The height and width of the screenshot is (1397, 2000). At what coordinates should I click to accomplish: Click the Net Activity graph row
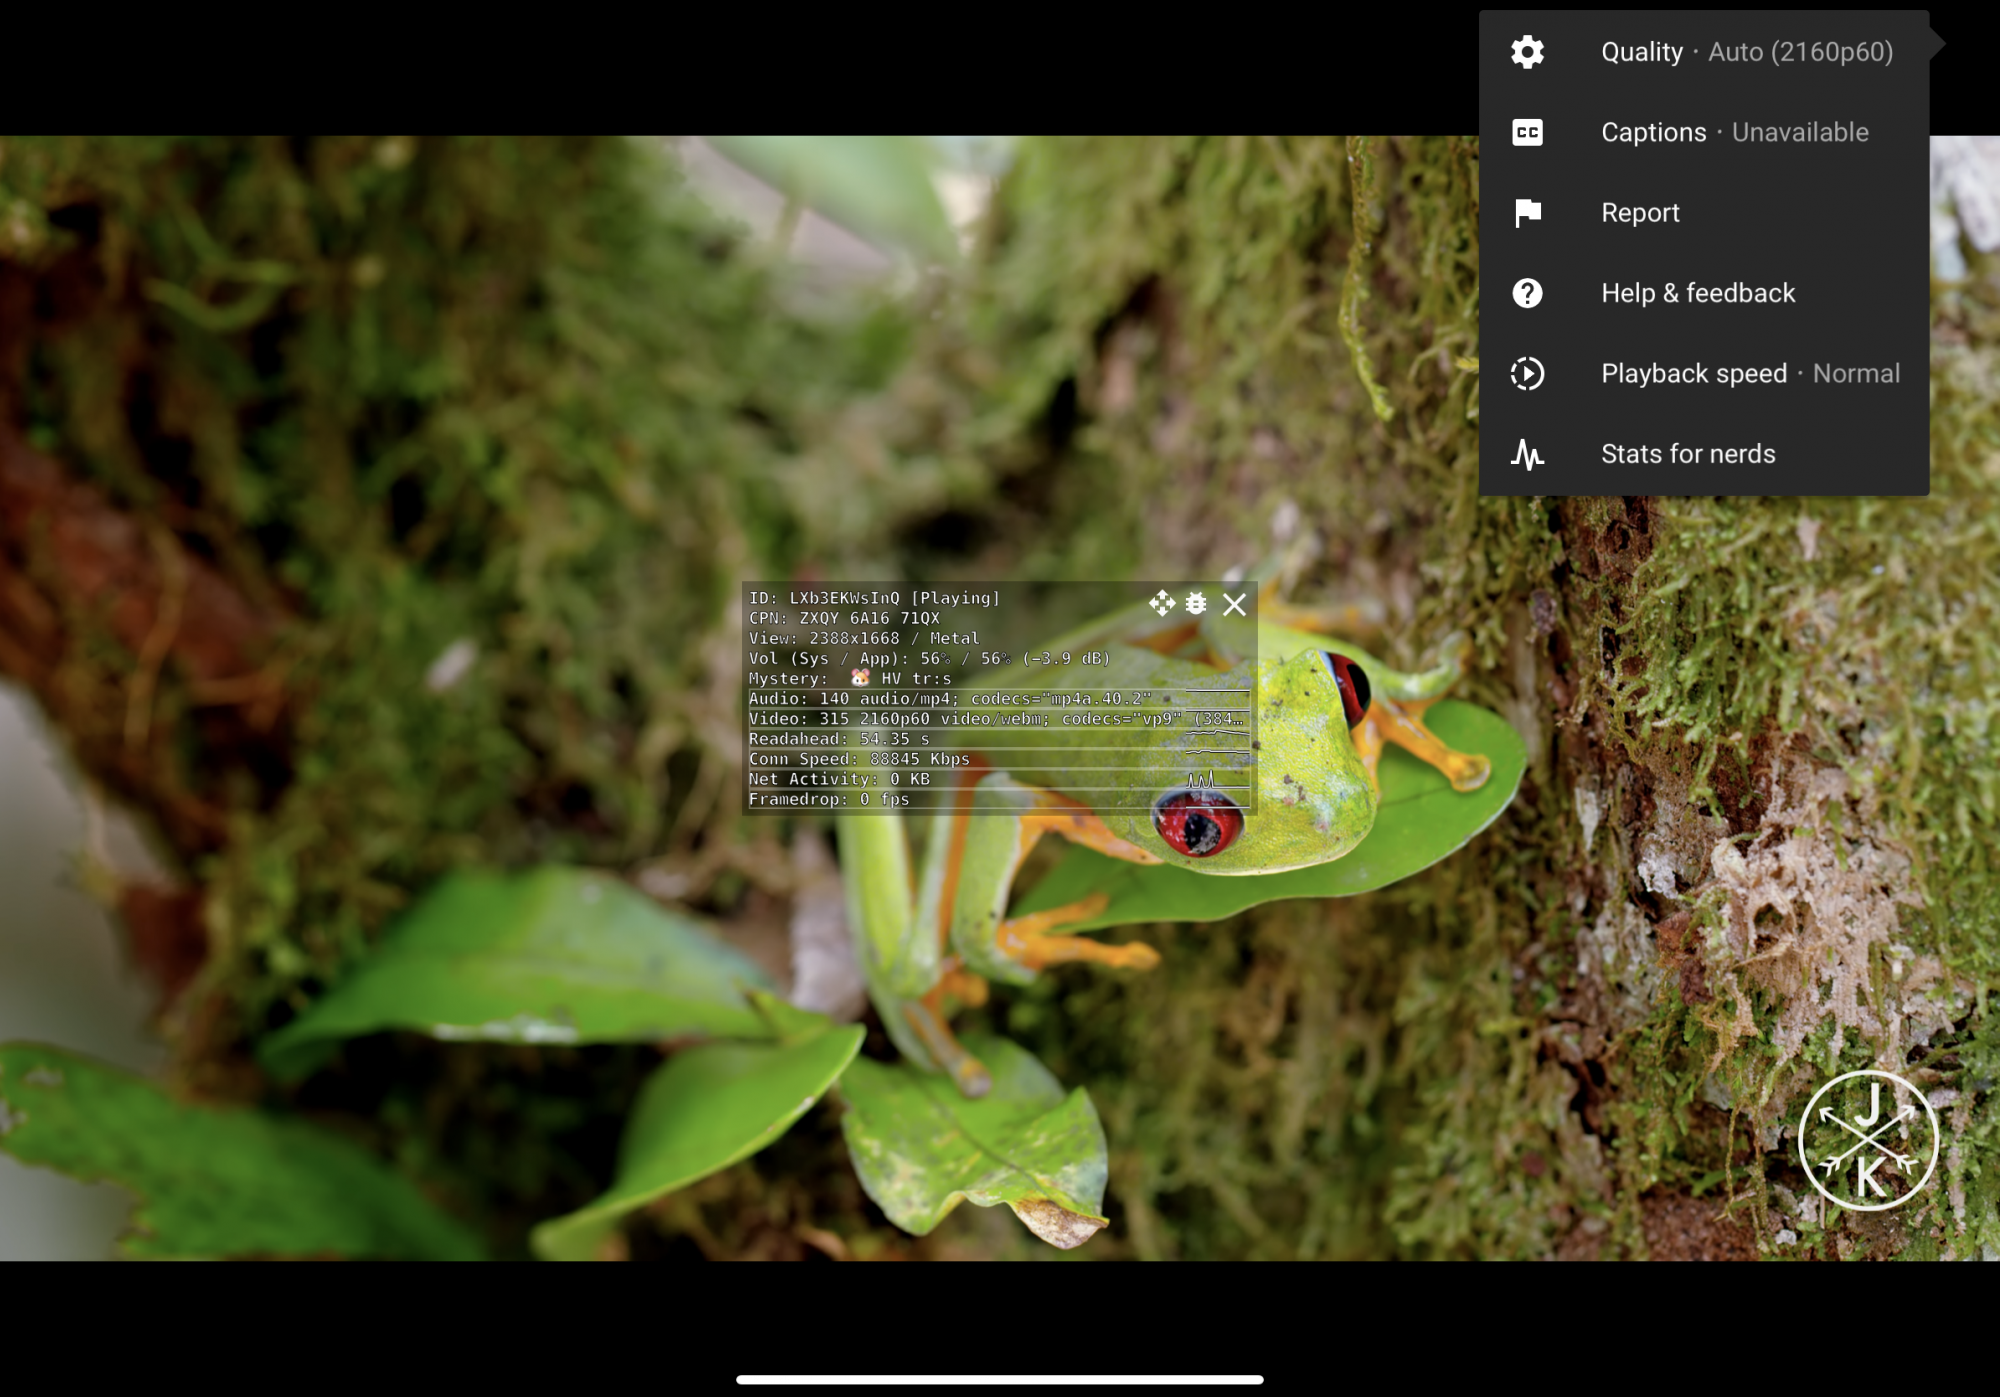coord(998,779)
